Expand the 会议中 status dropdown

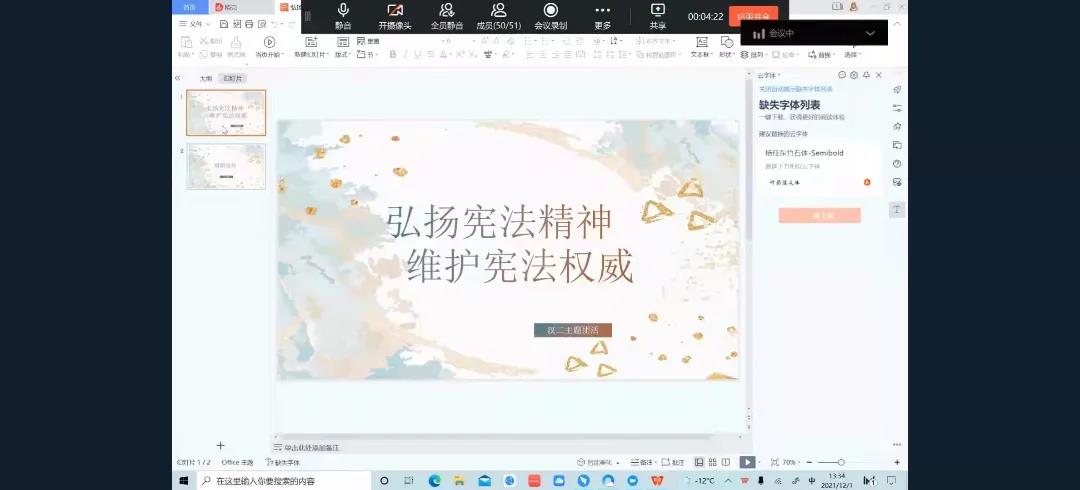pyautogui.click(x=870, y=33)
